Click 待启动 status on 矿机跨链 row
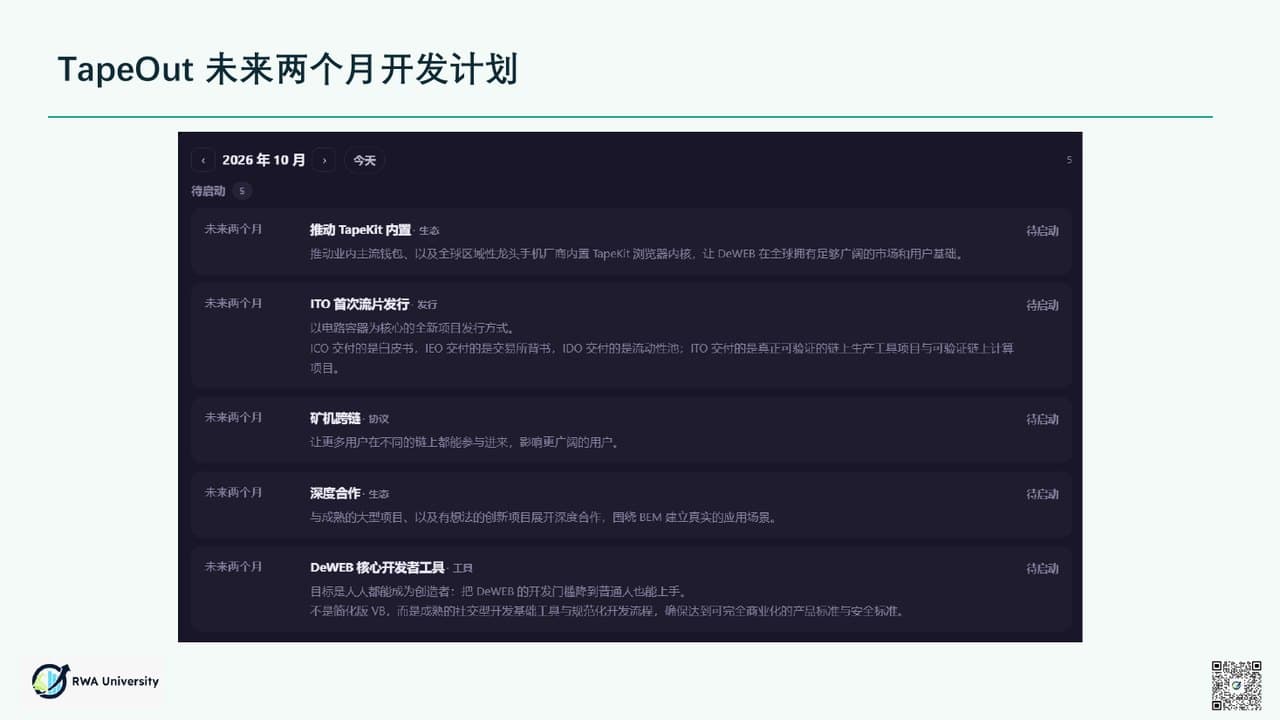 1042,419
